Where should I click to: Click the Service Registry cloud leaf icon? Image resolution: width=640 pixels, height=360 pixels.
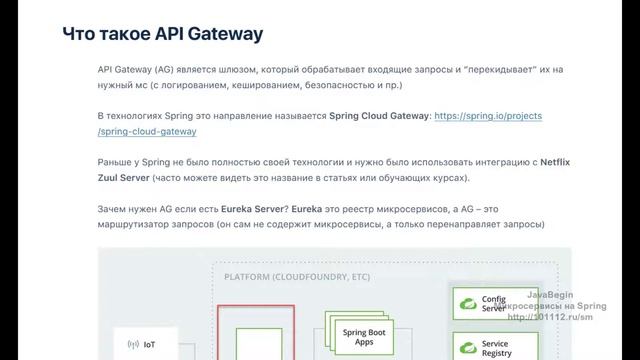(x=468, y=348)
